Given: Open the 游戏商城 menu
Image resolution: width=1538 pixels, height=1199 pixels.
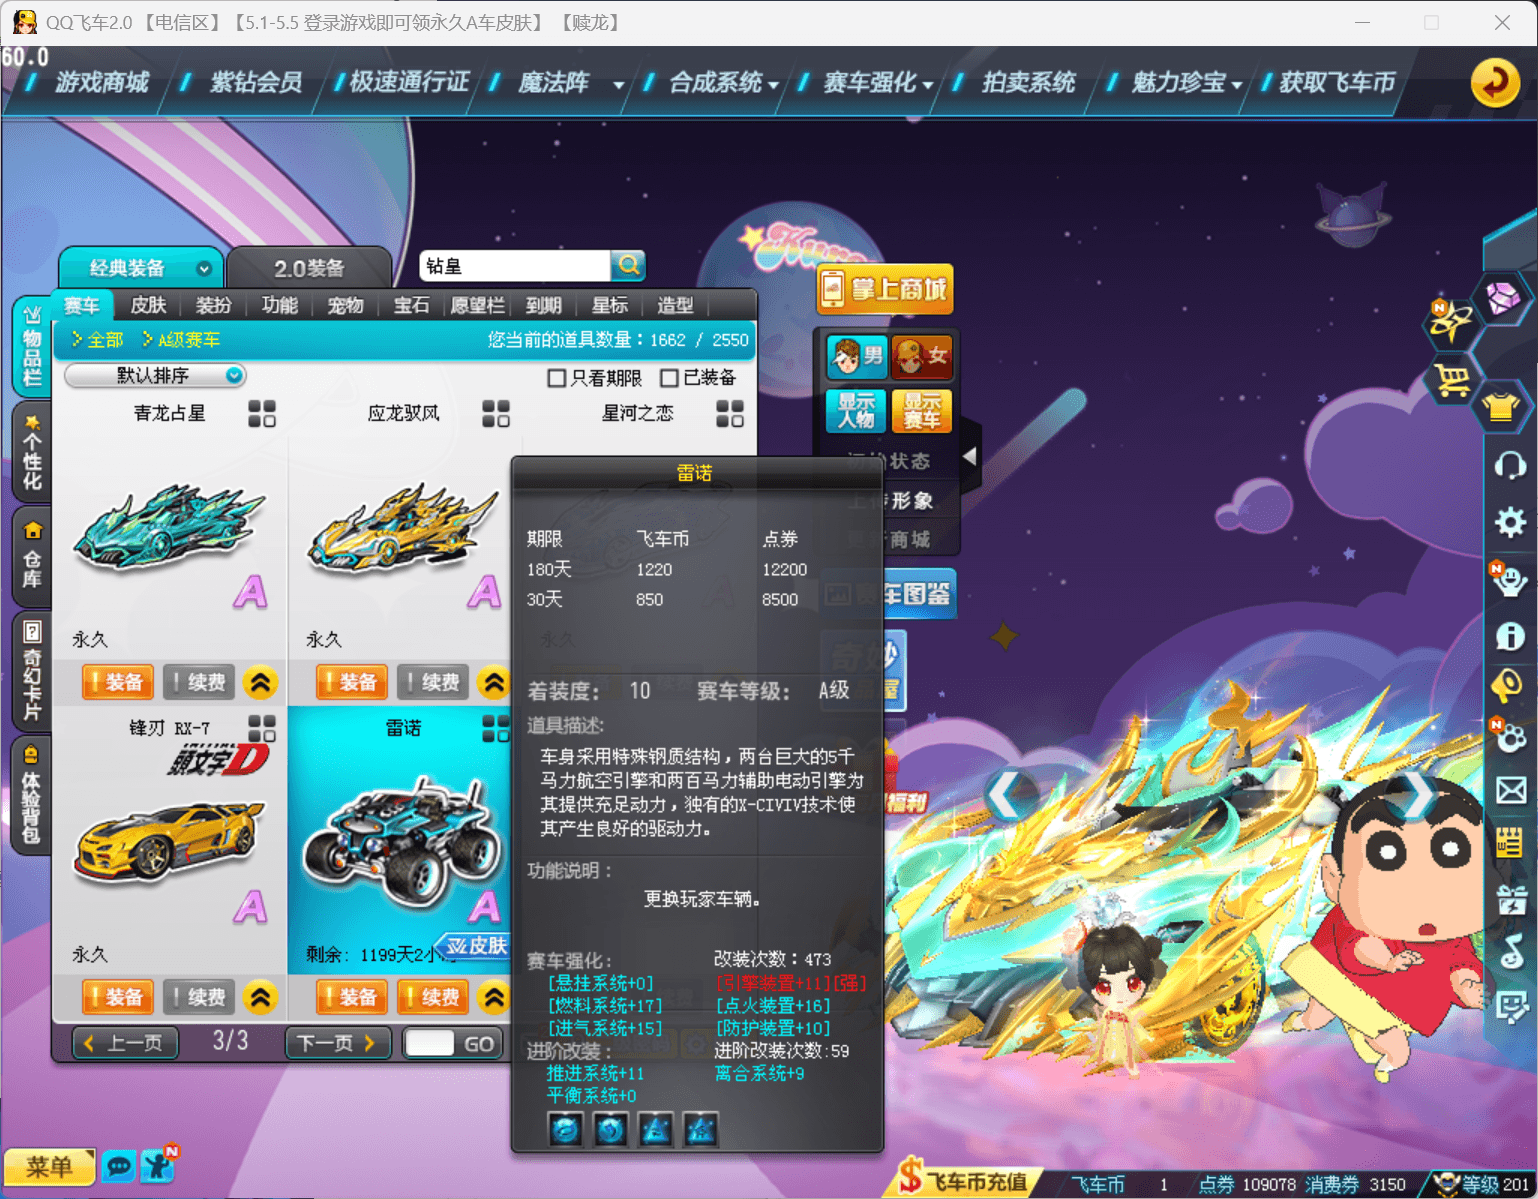Looking at the screenshot, I should pyautogui.click(x=101, y=82).
